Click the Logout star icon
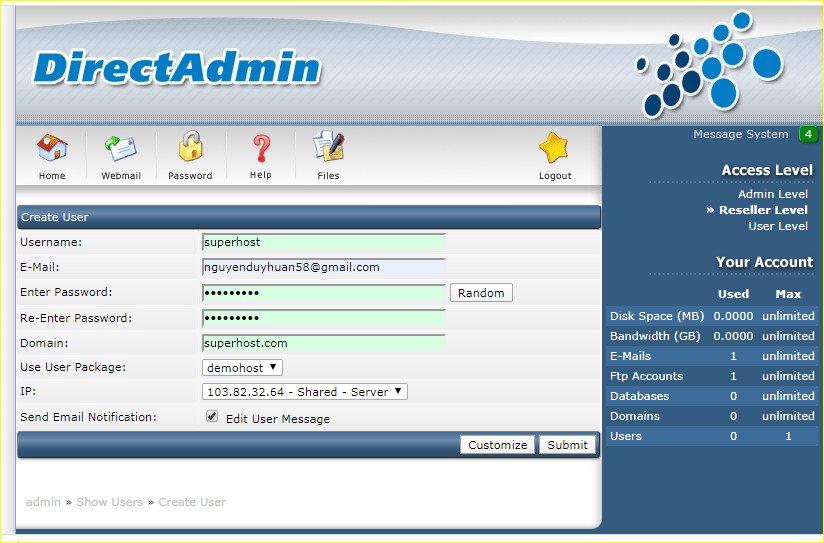 (x=554, y=150)
